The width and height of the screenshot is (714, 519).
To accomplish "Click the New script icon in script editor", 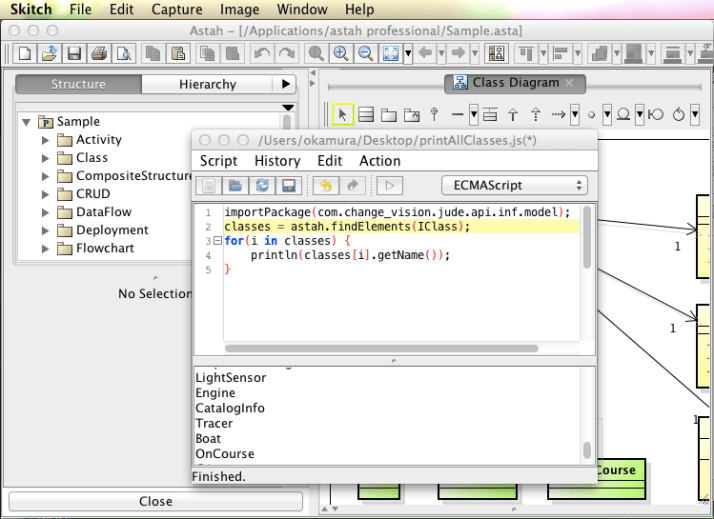I will pos(209,186).
